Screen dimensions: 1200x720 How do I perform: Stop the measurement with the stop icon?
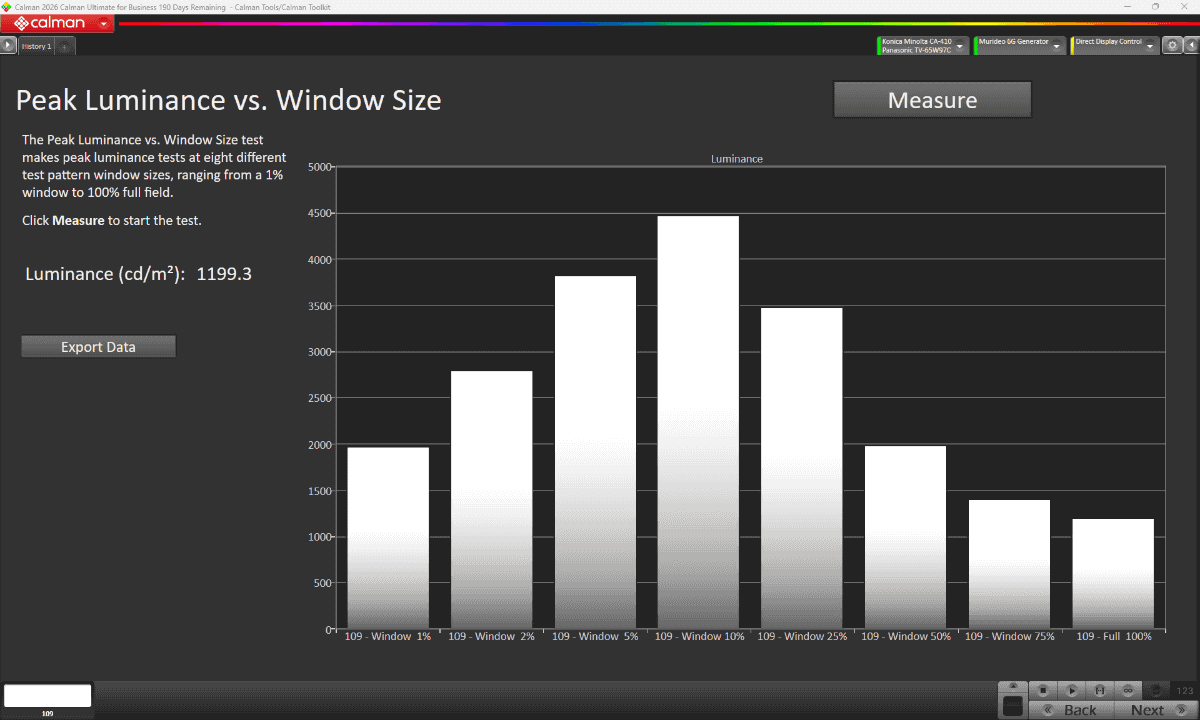1042,690
